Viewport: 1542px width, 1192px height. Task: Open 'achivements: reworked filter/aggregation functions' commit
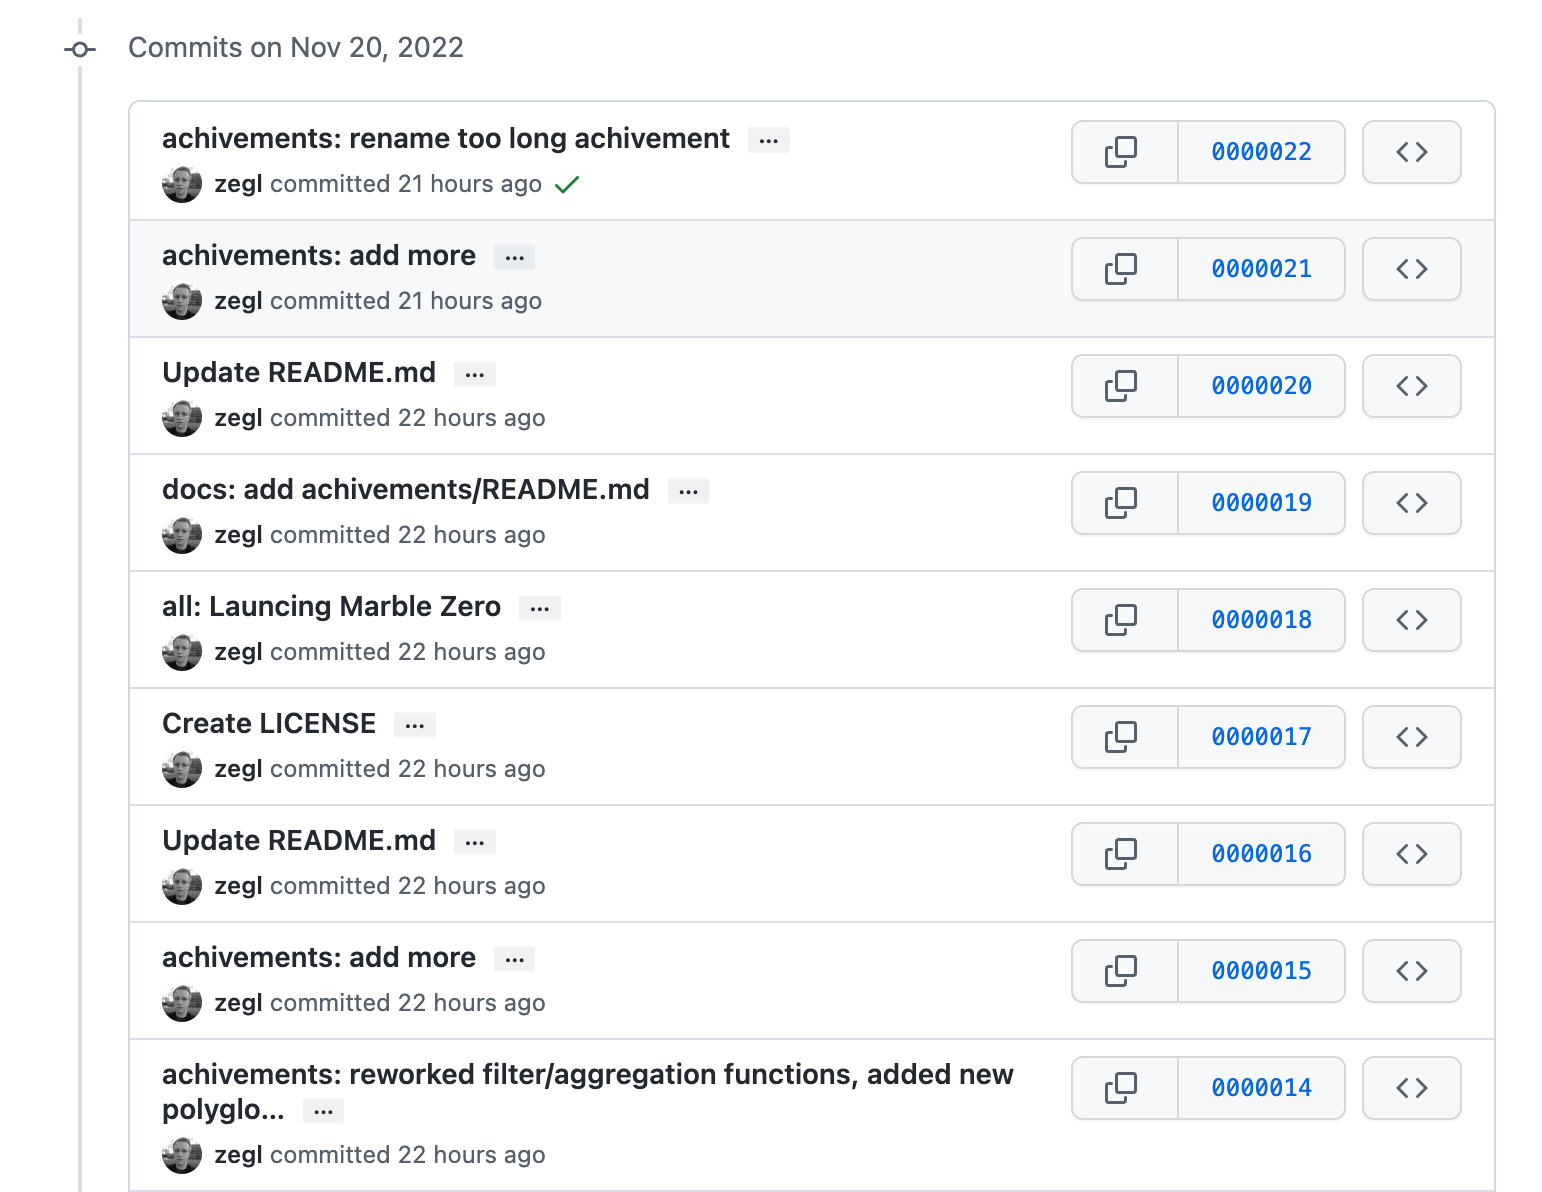point(587,1075)
